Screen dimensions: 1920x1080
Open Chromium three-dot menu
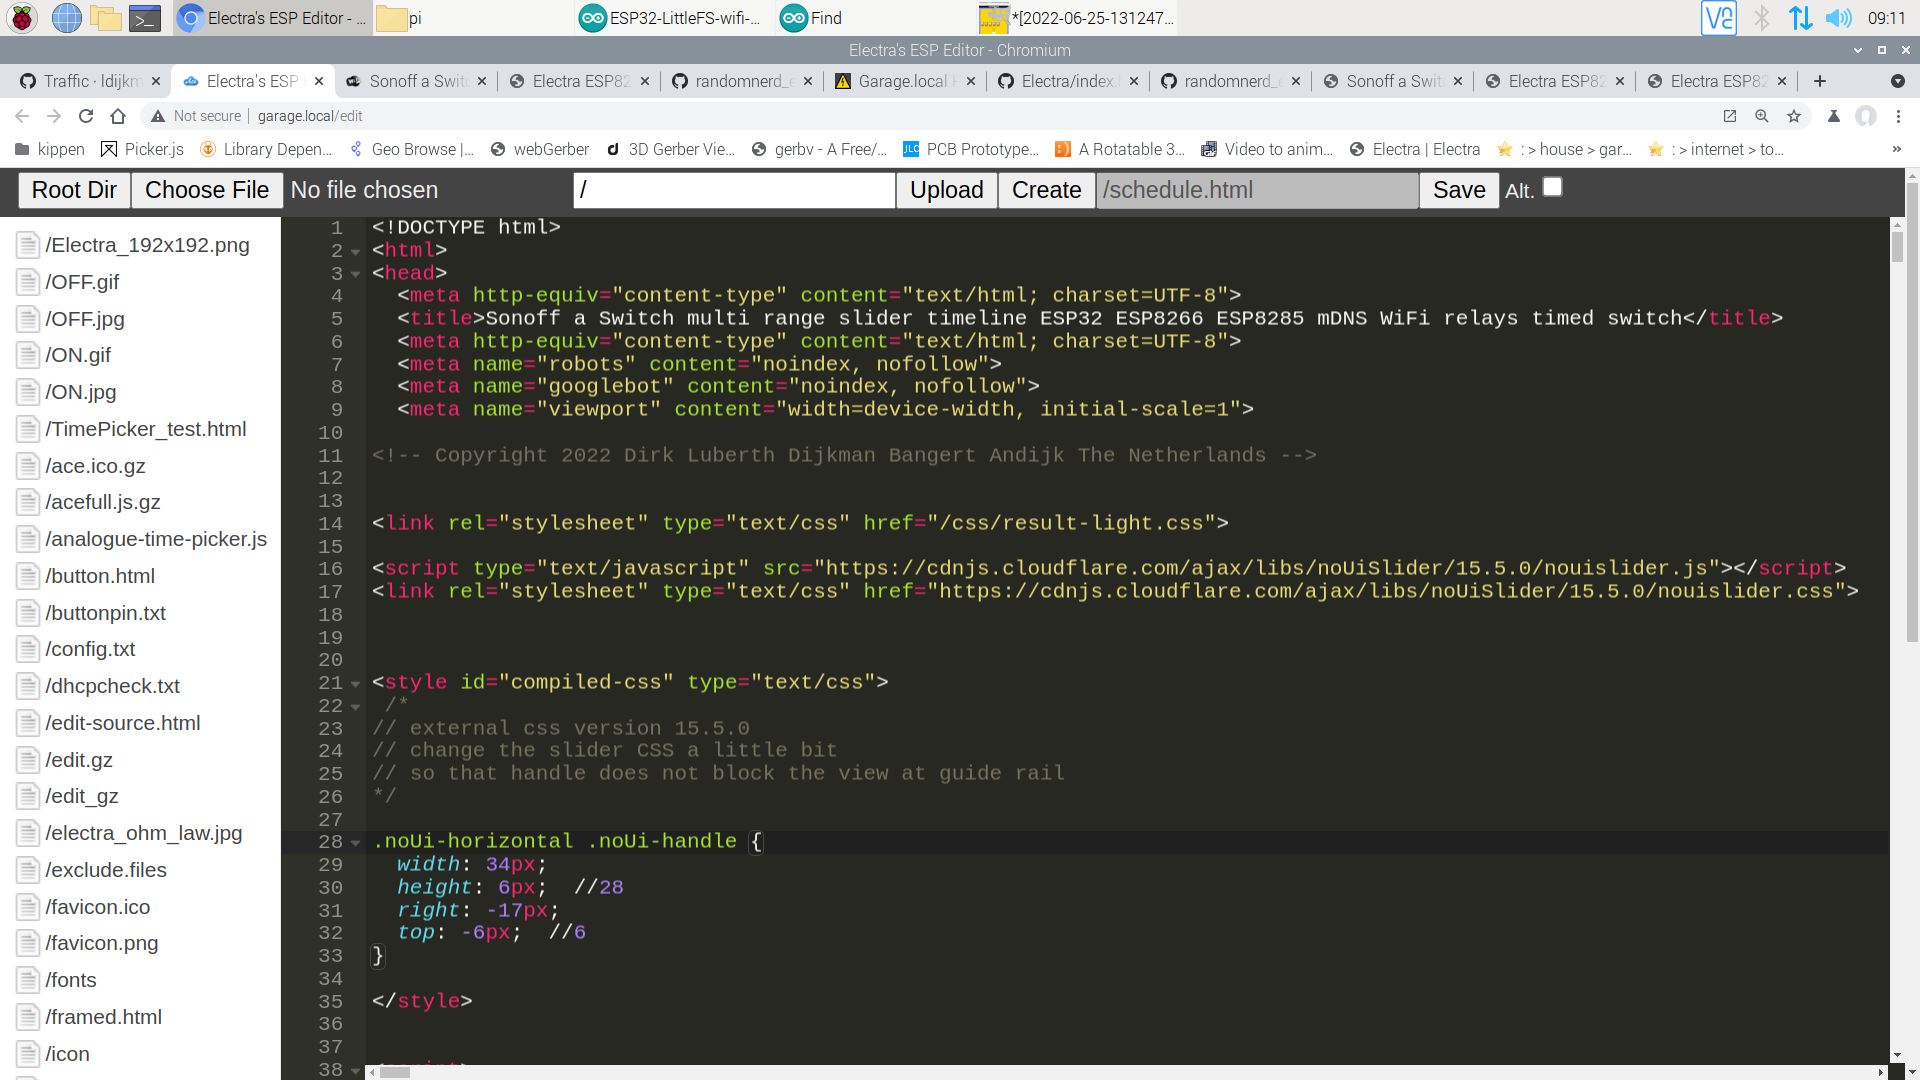[1898, 116]
